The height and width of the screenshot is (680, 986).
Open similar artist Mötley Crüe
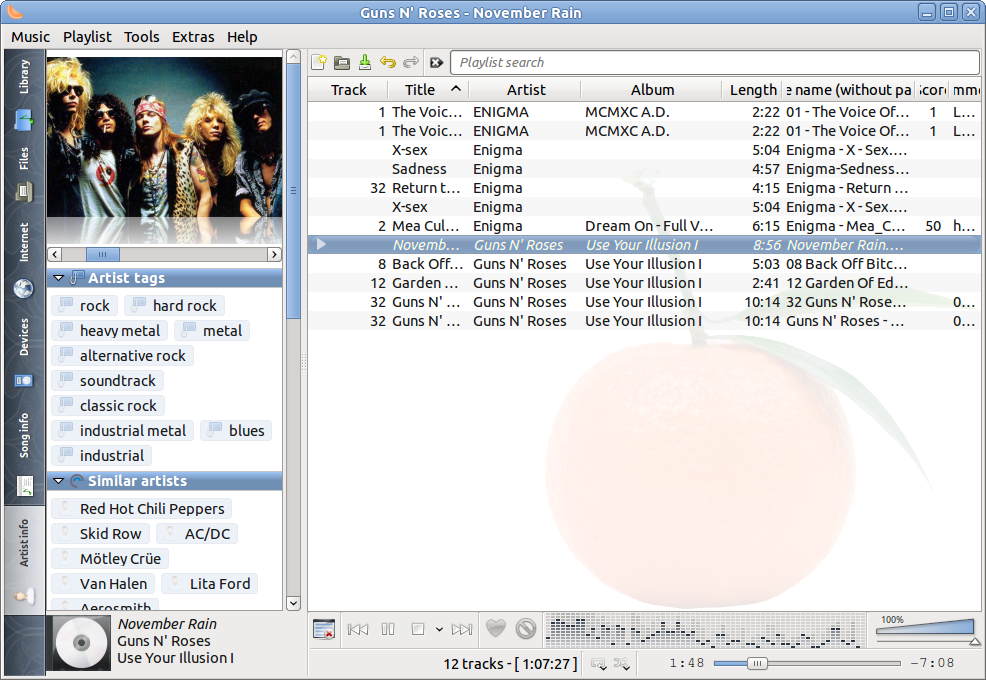point(109,559)
